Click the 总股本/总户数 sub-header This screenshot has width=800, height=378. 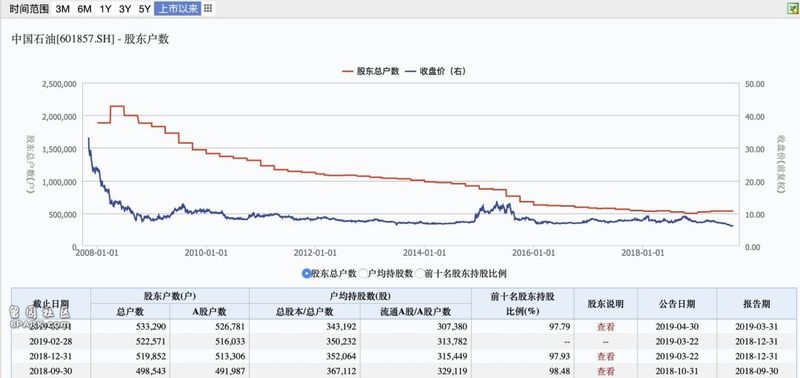[x=305, y=312]
